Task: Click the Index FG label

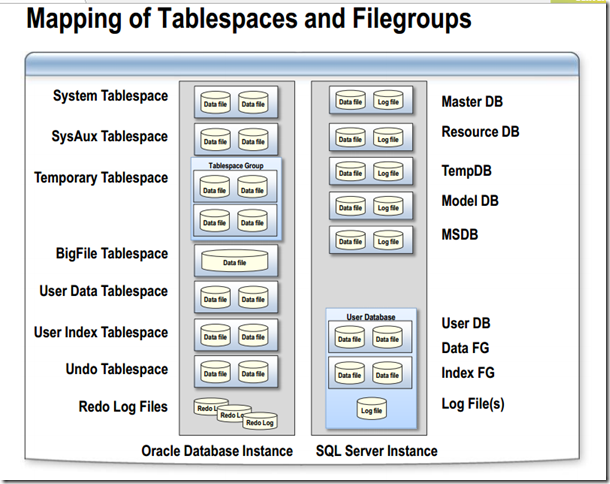Action: pyautogui.click(x=468, y=373)
